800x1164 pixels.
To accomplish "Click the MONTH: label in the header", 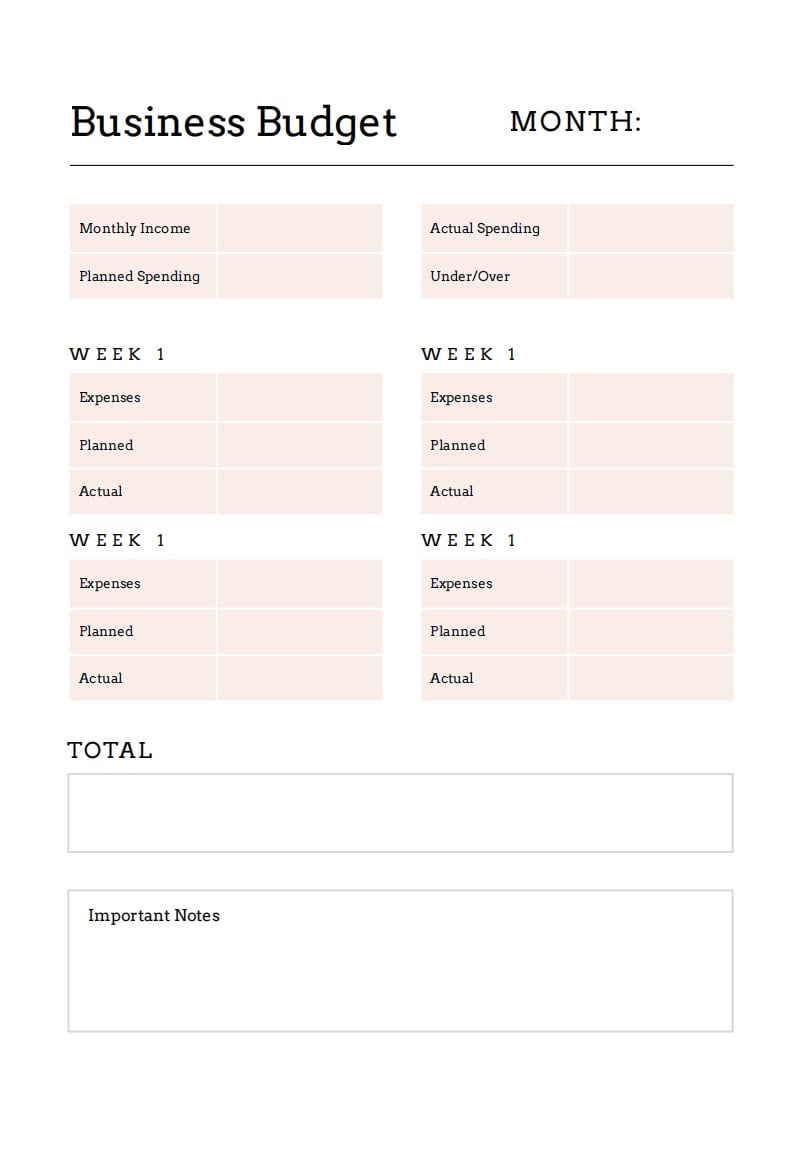I will click(575, 122).
